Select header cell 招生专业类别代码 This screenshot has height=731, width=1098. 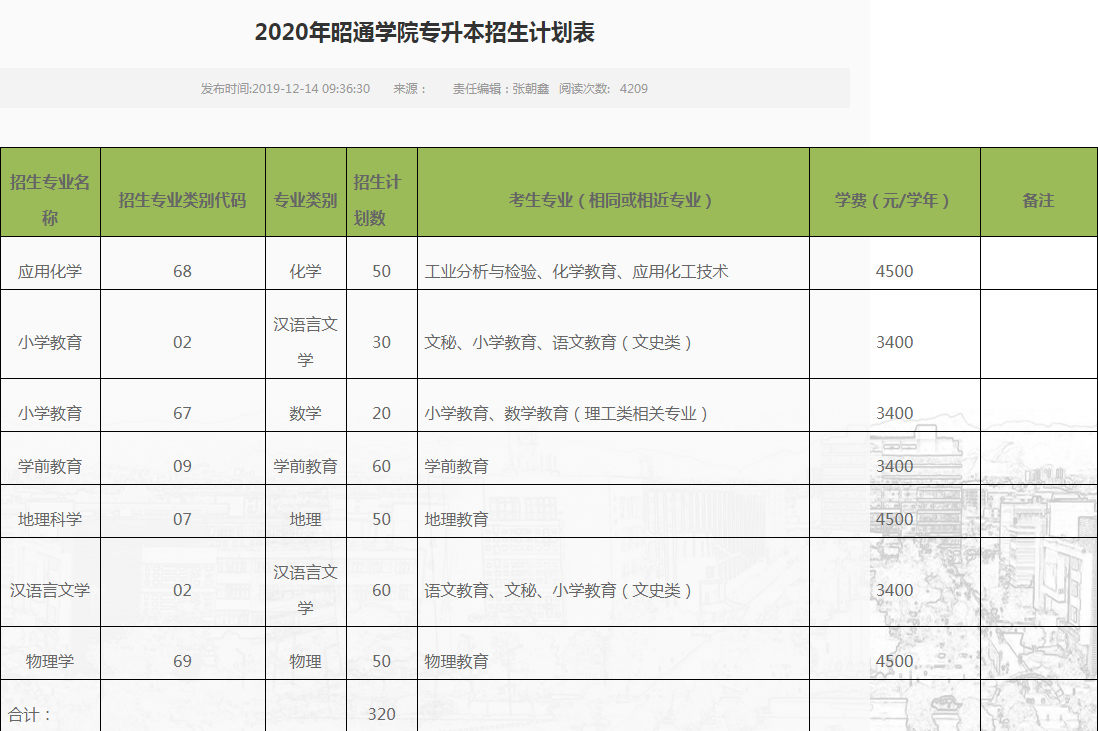tap(183, 192)
